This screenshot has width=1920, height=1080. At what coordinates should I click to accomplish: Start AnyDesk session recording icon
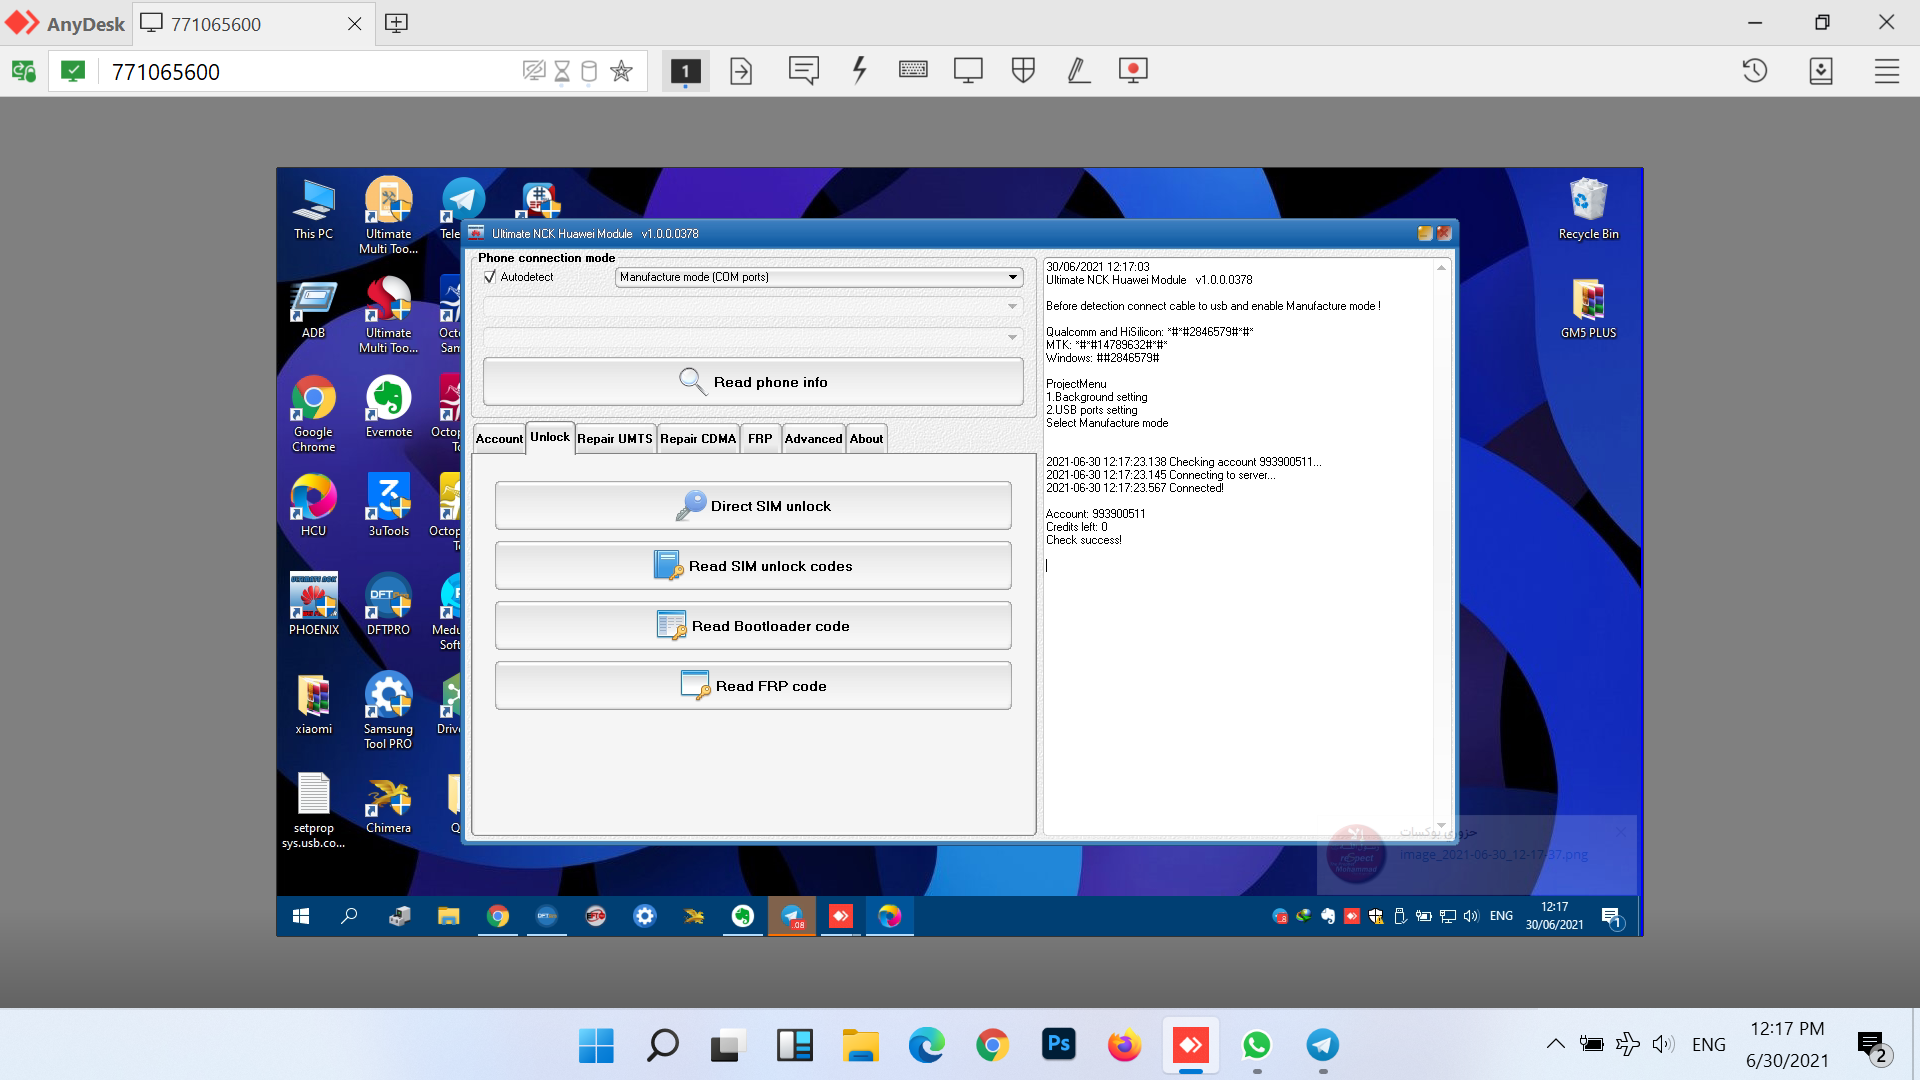tap(1133, 71)
